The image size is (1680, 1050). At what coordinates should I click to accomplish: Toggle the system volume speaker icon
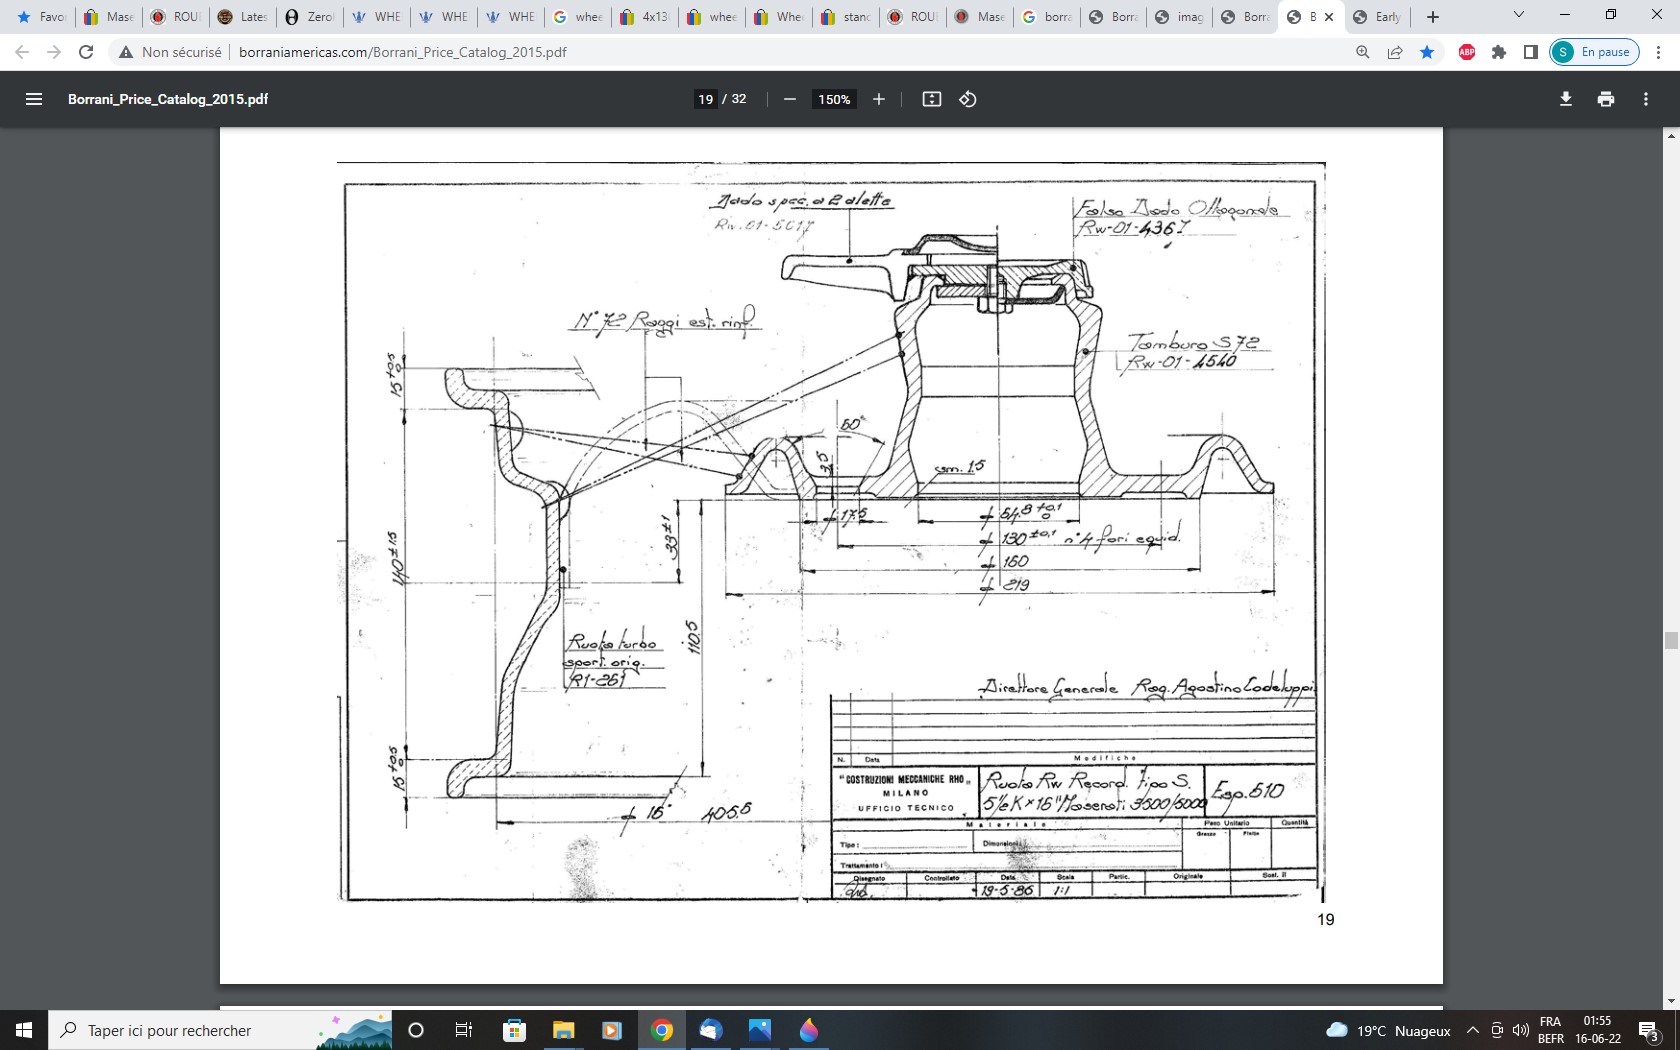[x=1521, y=1031]
